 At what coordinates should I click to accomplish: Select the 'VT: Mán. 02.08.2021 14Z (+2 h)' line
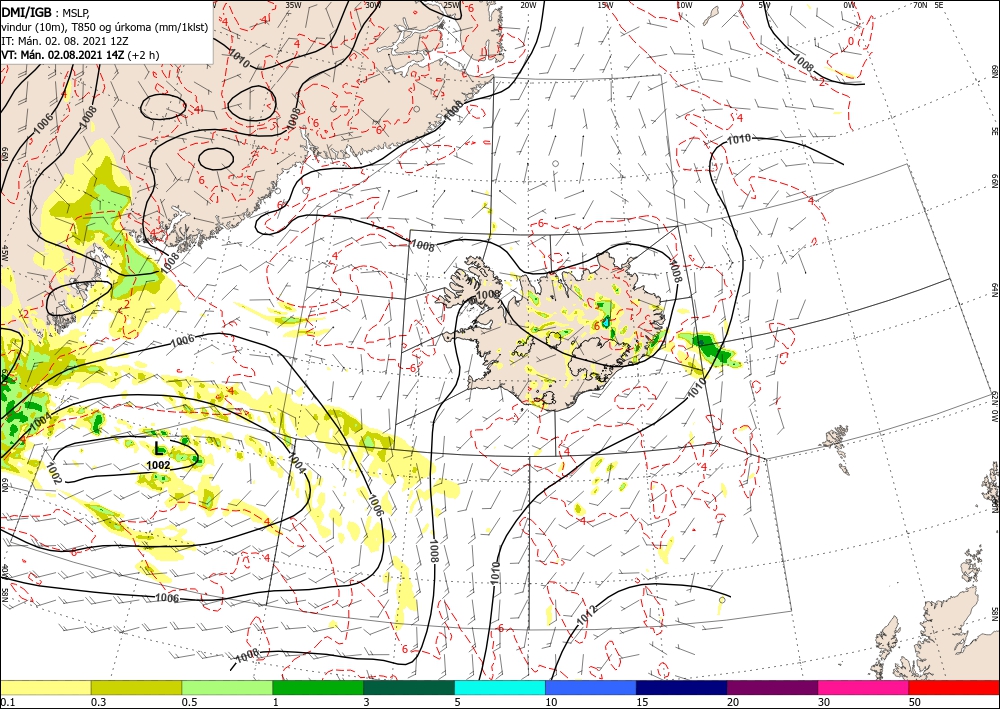[x=80, y=55]
